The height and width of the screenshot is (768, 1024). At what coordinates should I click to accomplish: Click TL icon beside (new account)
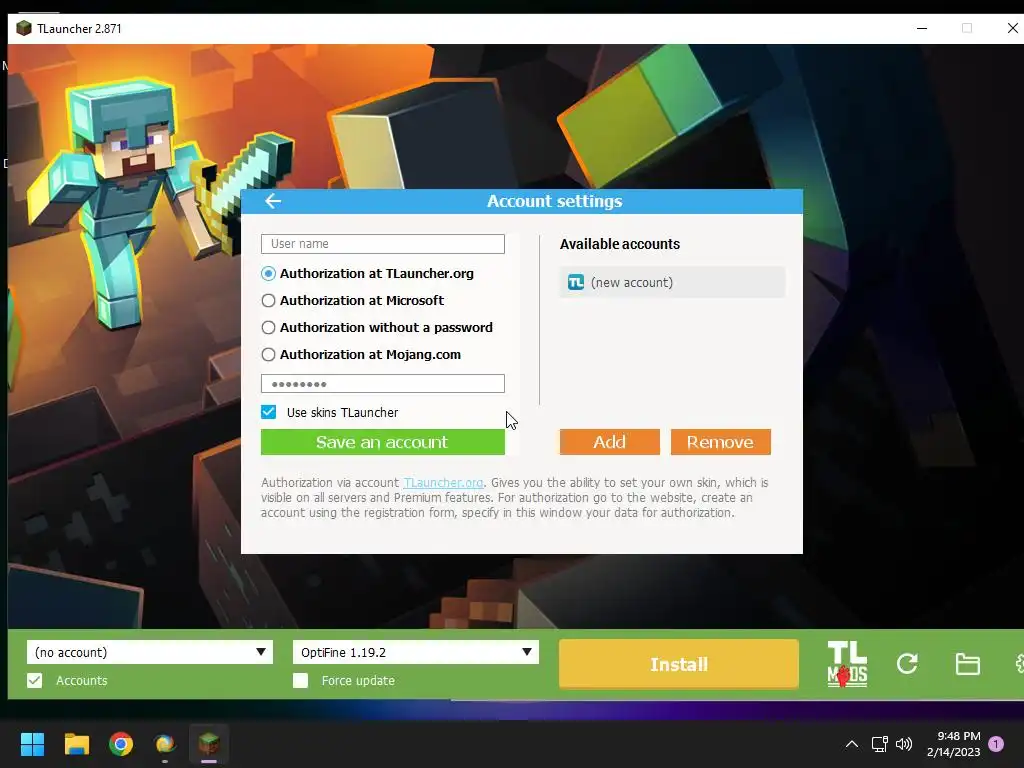575,282
